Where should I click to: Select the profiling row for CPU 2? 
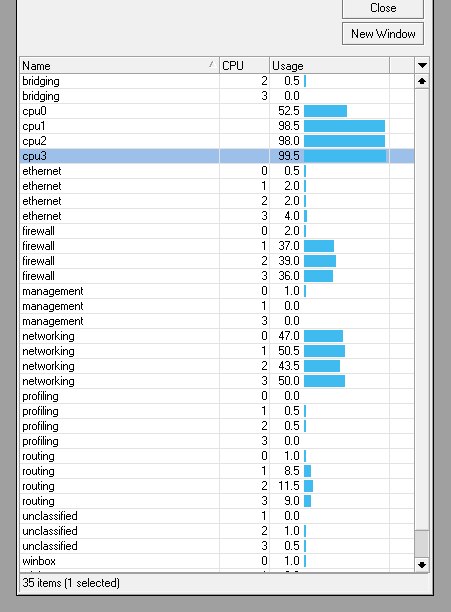click(217, 426)
